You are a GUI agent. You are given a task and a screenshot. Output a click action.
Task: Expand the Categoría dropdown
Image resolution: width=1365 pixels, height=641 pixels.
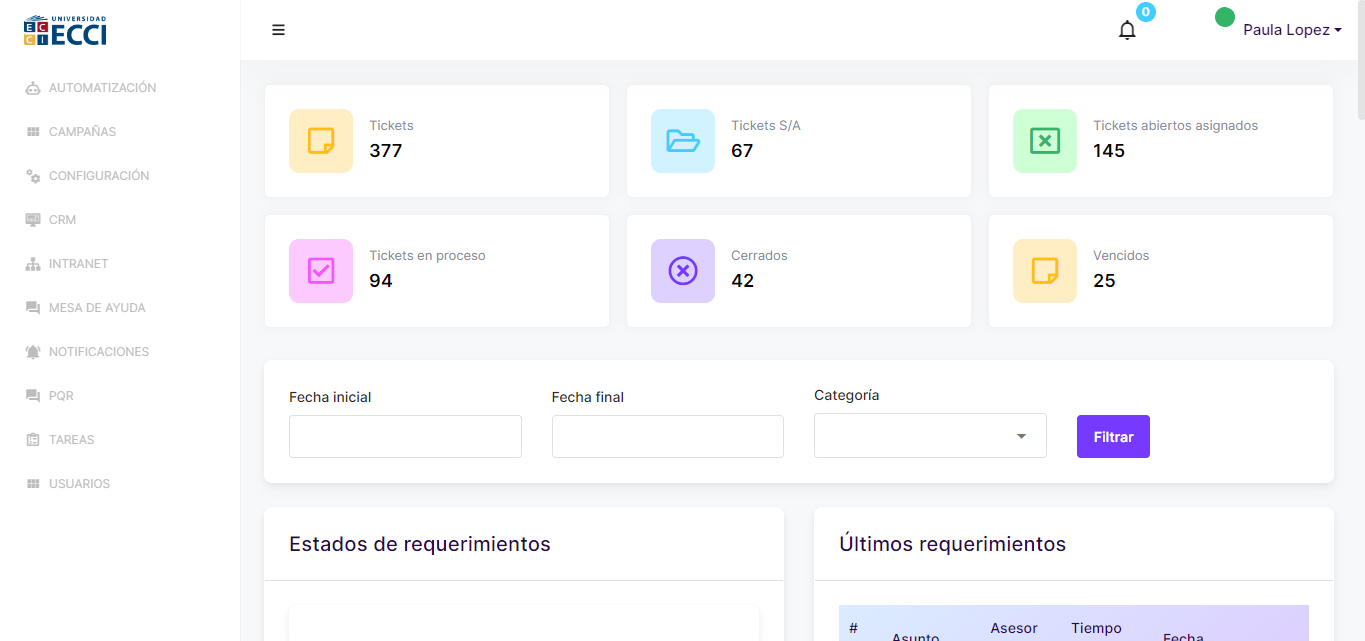[930, 436]
